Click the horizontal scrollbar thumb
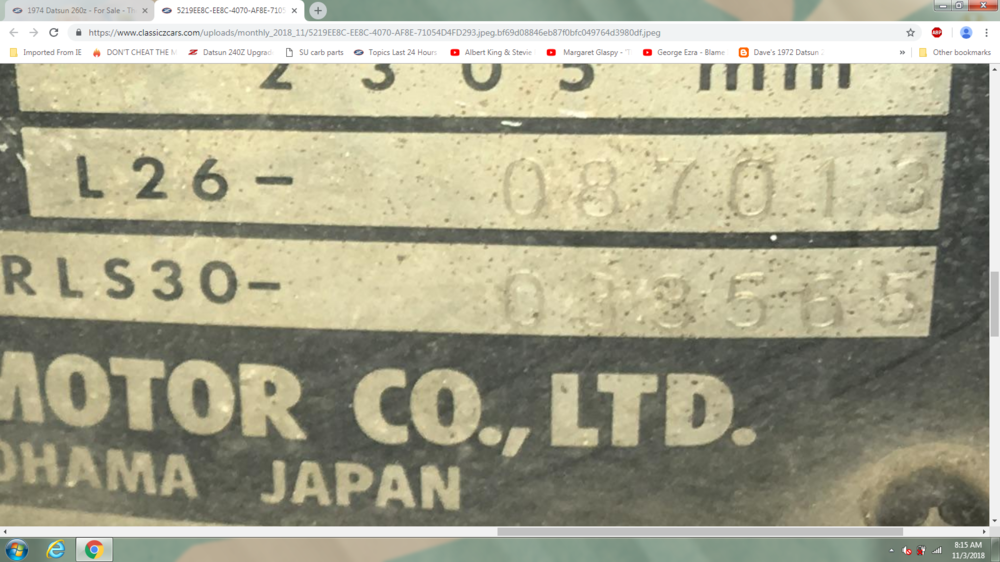The height and width of the screenshot is (562, 1000). coord(700,531)
